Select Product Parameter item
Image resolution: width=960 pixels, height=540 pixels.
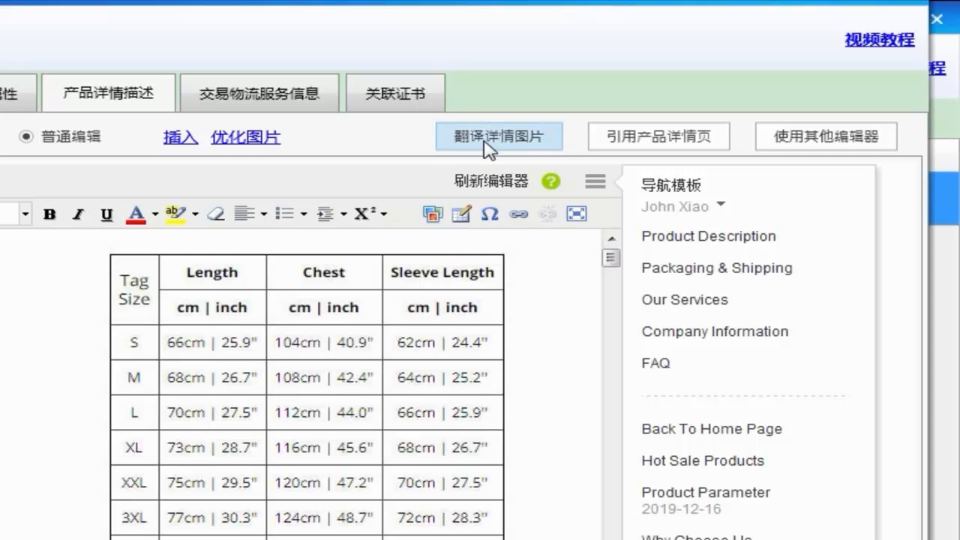point(705,493)
